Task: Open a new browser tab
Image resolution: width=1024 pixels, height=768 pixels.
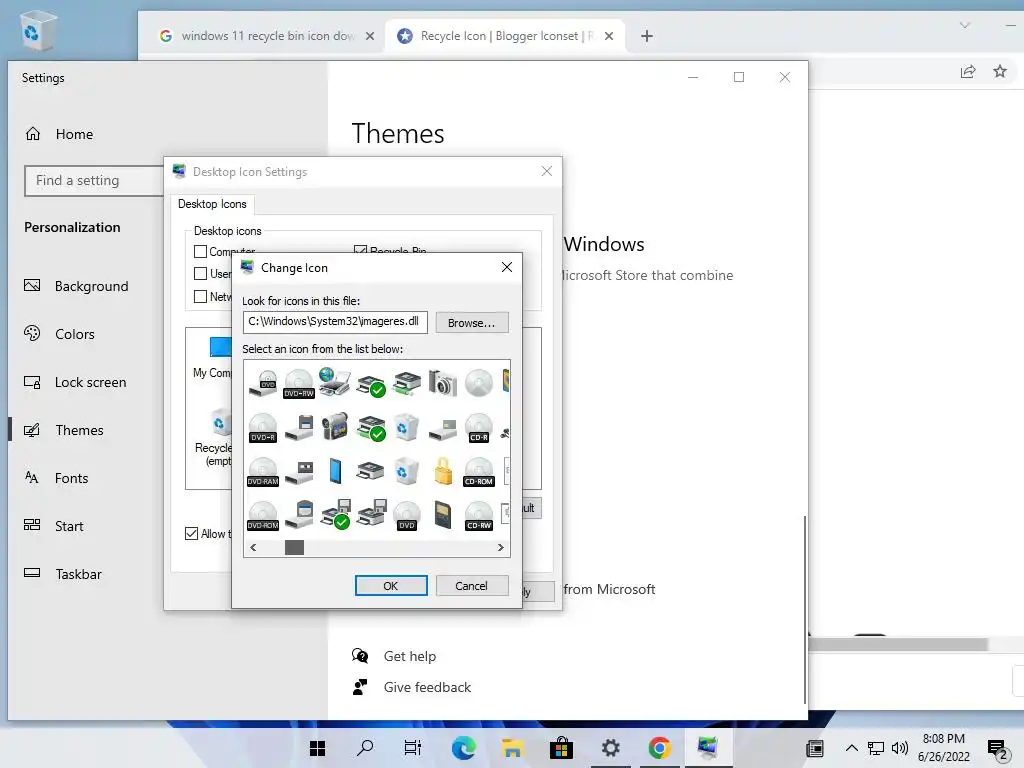Action: pyautogui.click(x=647, y=36)
